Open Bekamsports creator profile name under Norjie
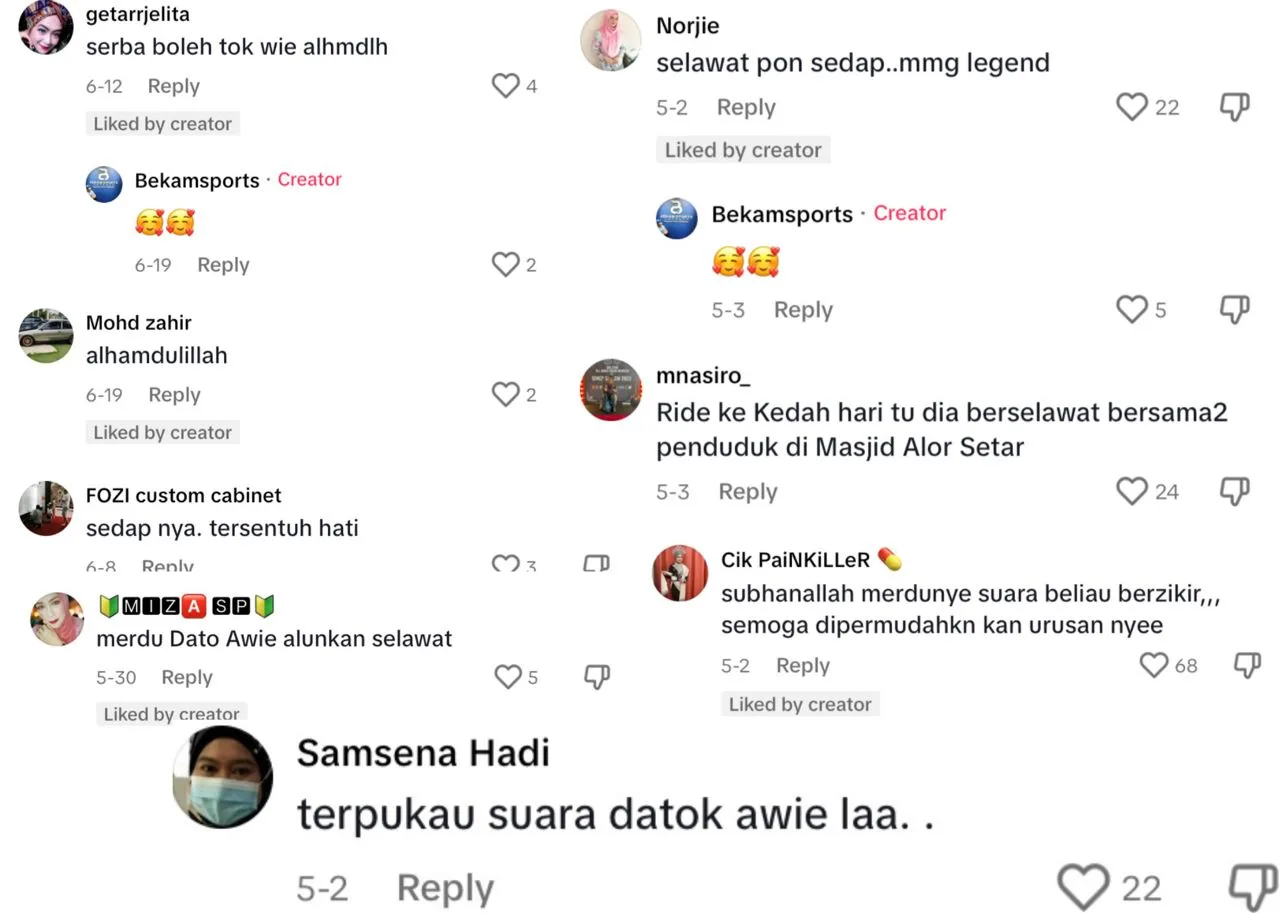The height and width of the screenshot is (913, 1280). [782, 214]
